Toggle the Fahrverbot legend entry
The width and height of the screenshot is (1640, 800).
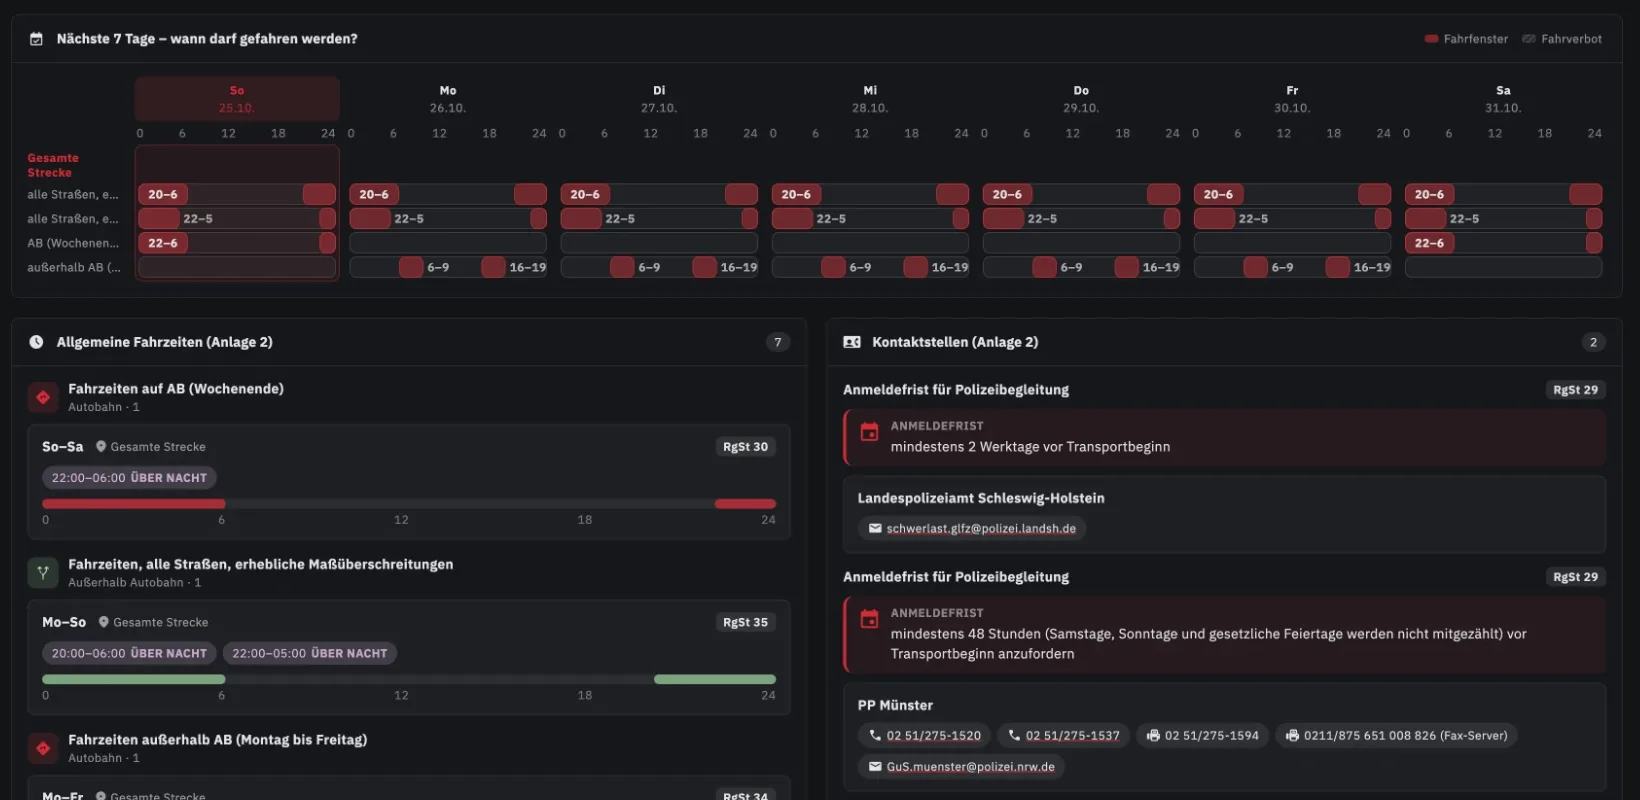click(x=1562, y=39)
